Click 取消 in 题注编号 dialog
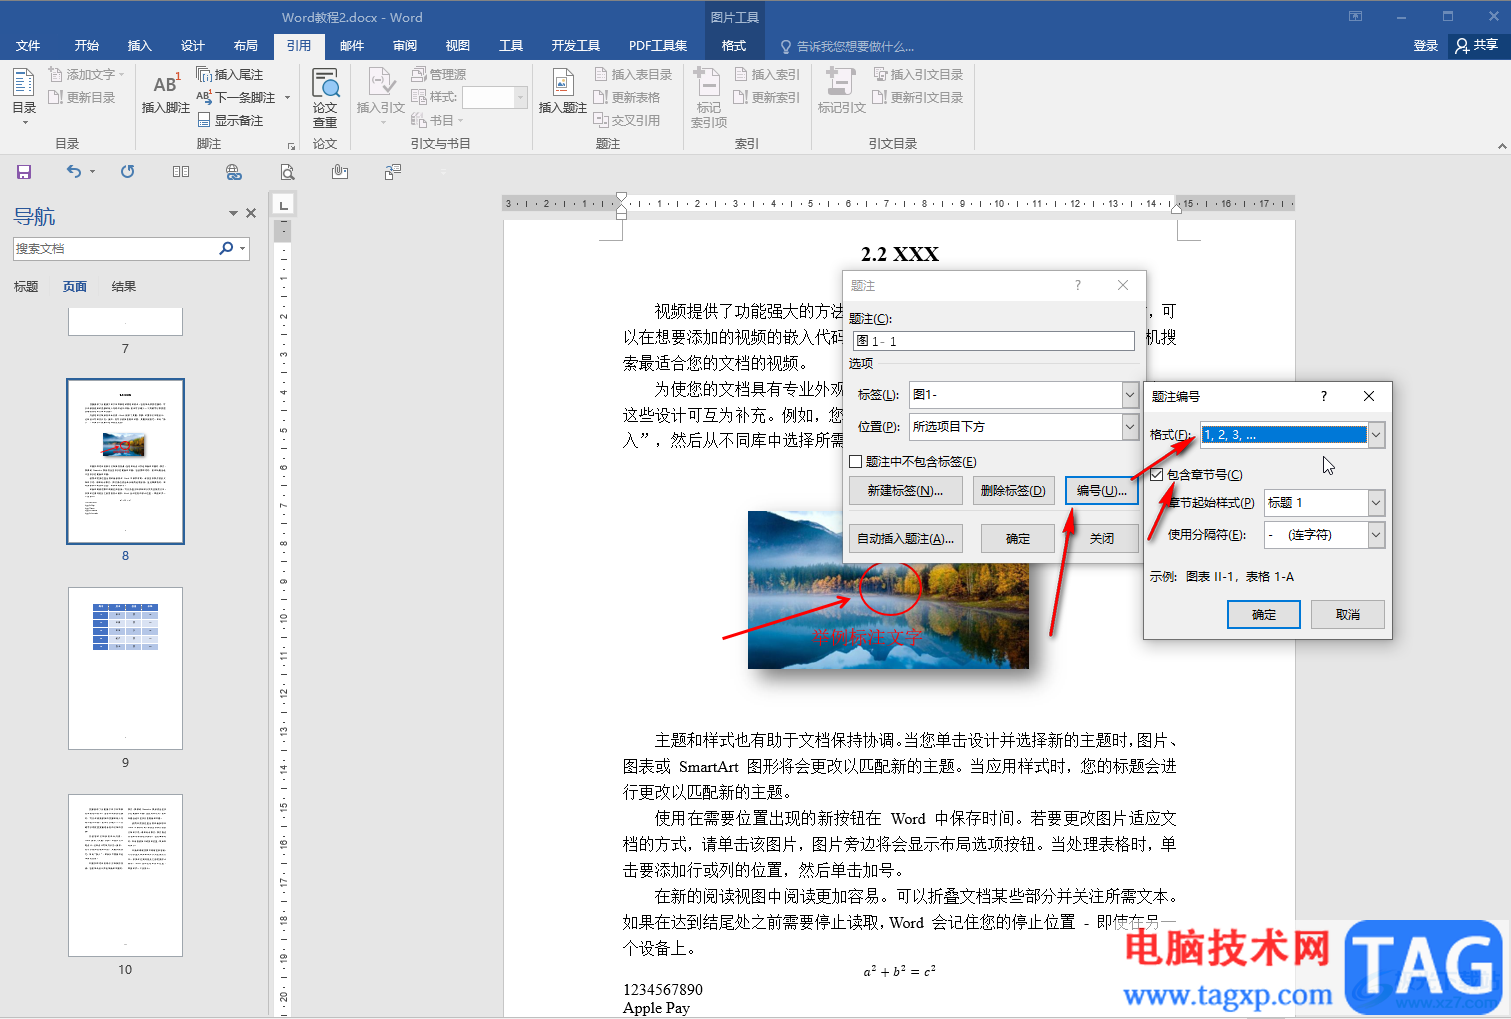The height and width of the screenshot is (1019, 1511). (1348, 615)
